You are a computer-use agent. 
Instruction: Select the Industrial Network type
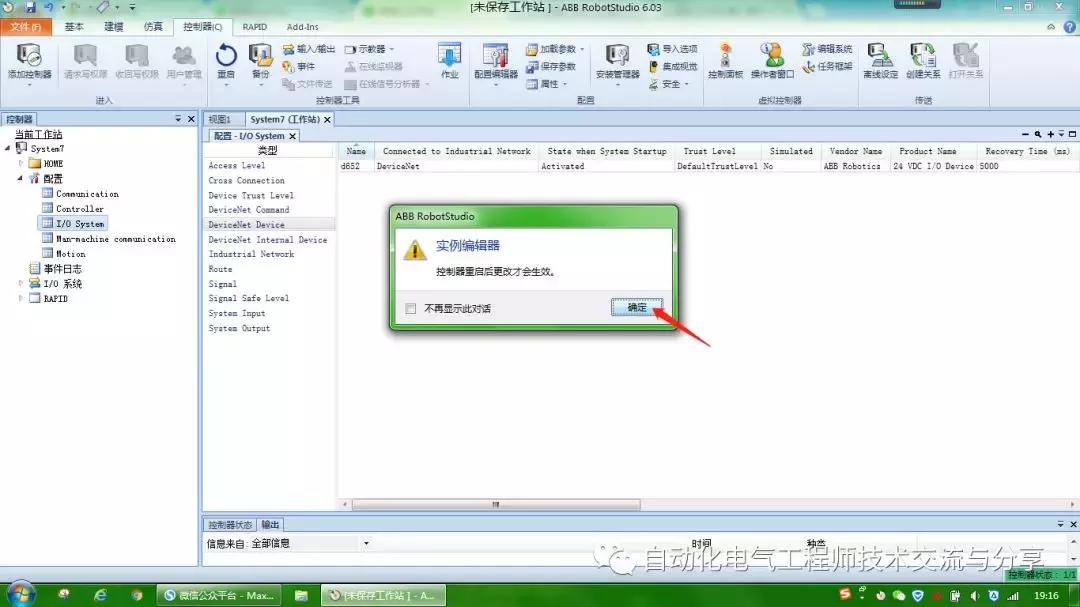[251, 254]
